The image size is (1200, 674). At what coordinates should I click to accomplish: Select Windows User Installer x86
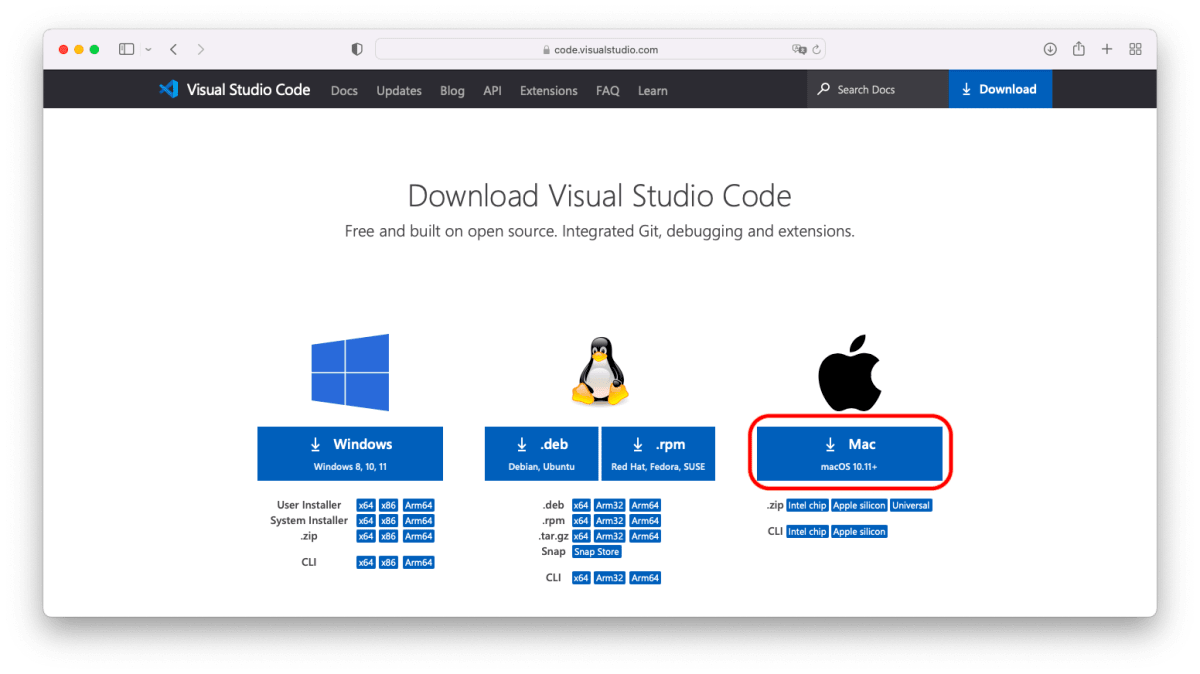[389, 505]
